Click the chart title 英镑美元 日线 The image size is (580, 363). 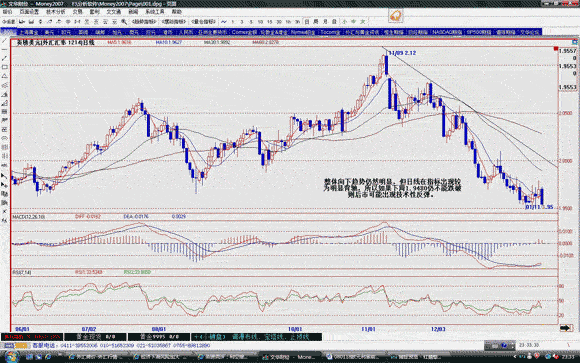pyautogui.click(x=55, y=43)
